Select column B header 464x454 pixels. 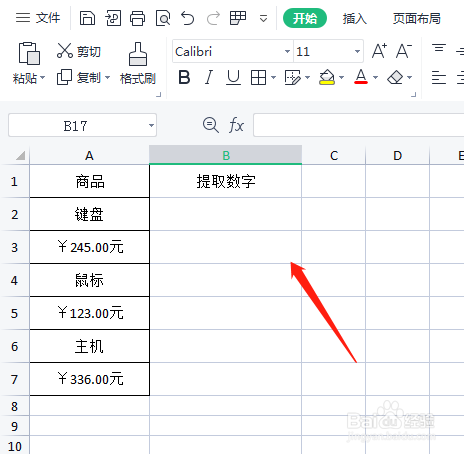(x=226, y=155)
